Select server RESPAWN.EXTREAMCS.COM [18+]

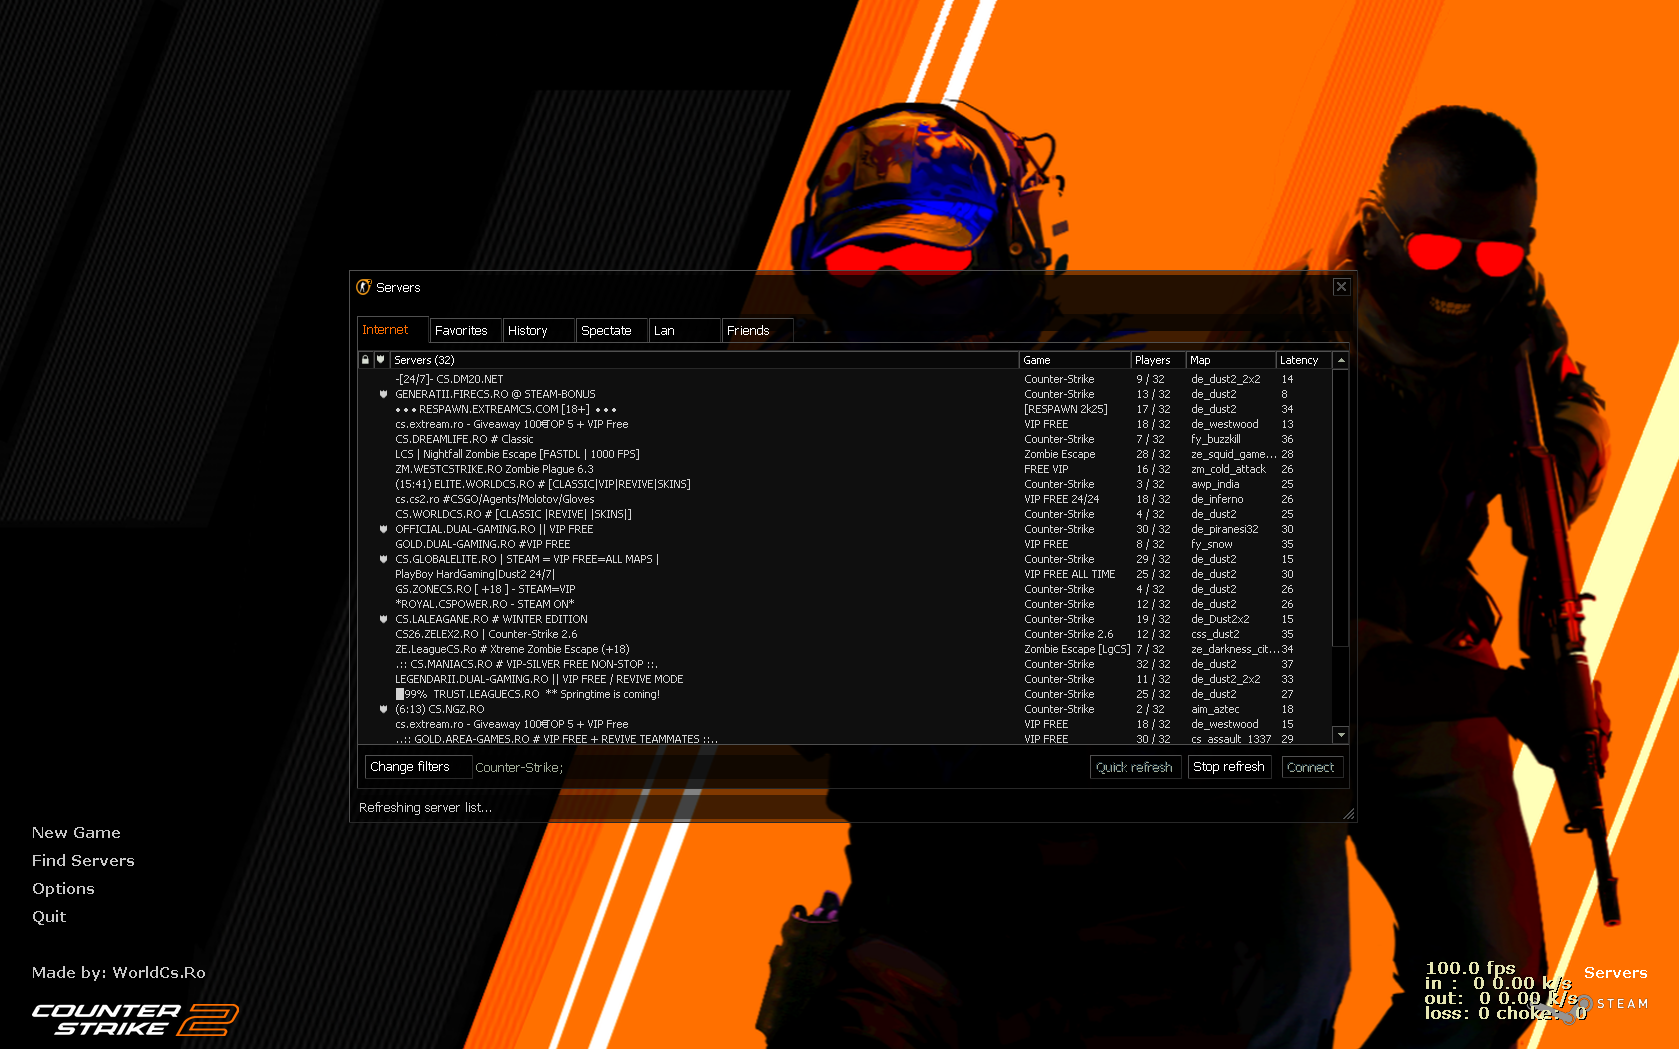point(844,409)
